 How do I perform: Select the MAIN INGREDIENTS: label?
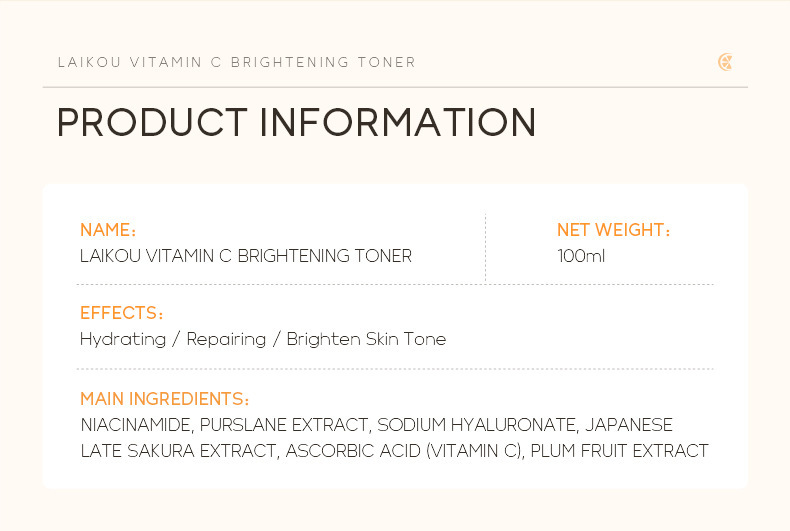[165, 399]
